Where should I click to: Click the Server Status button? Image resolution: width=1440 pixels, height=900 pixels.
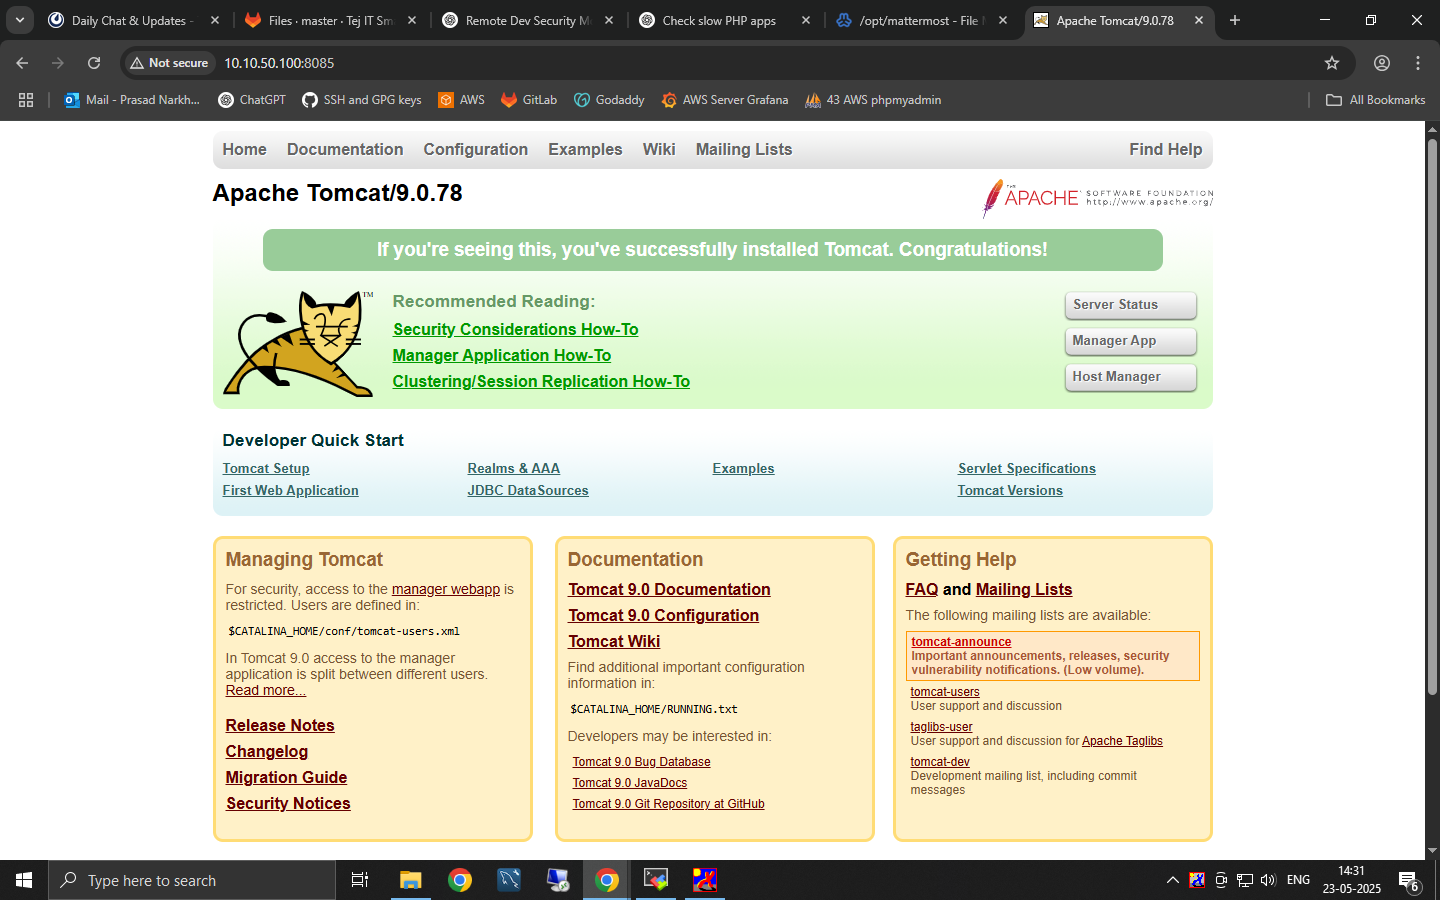(x=1130, y=305)
